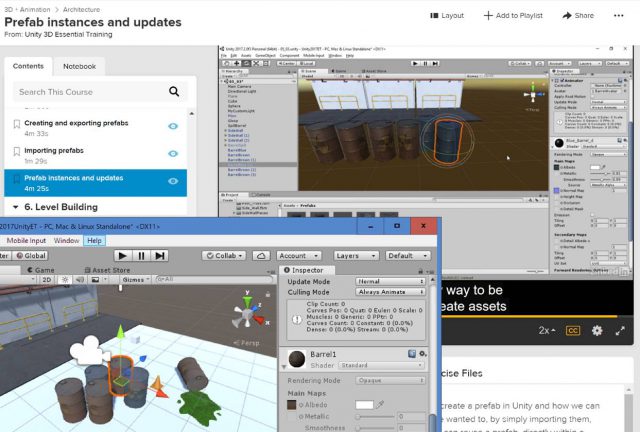Screen dimensions: 640x432
Task: Click the green Y-axis move handle arrow
Action: (120, 332)
